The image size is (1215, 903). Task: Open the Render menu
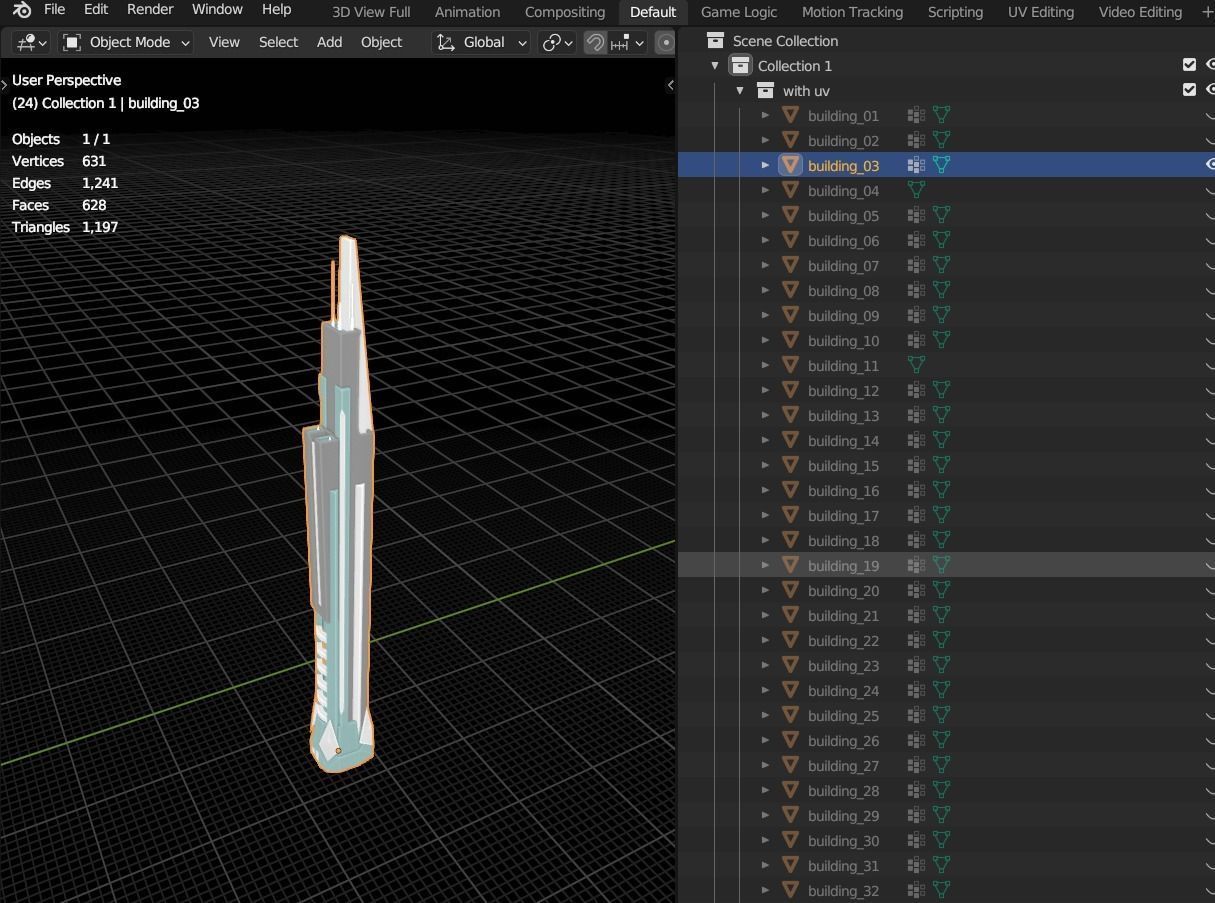pyautogui.click(x=150, y=10)
